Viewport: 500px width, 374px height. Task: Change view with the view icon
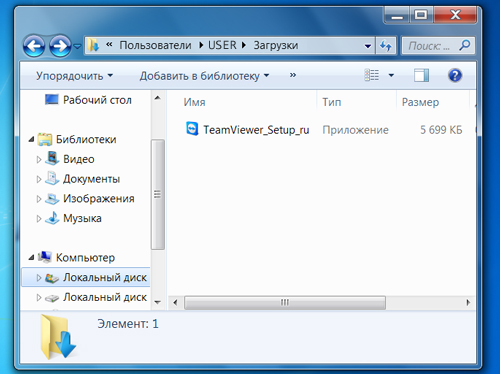[372, 75]
